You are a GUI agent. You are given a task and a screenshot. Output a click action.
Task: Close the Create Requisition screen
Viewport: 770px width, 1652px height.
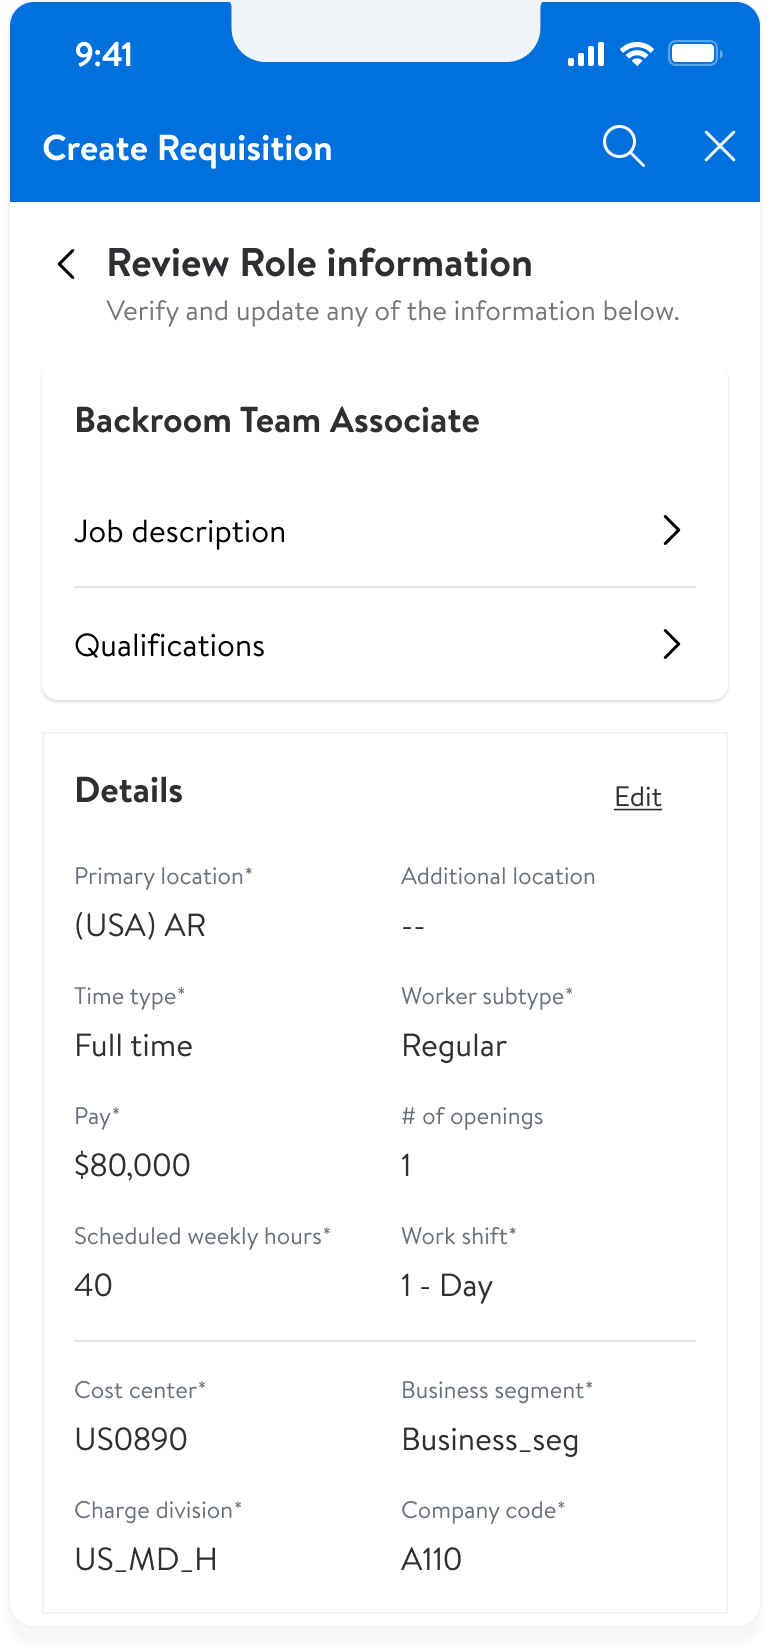(719, 147)
